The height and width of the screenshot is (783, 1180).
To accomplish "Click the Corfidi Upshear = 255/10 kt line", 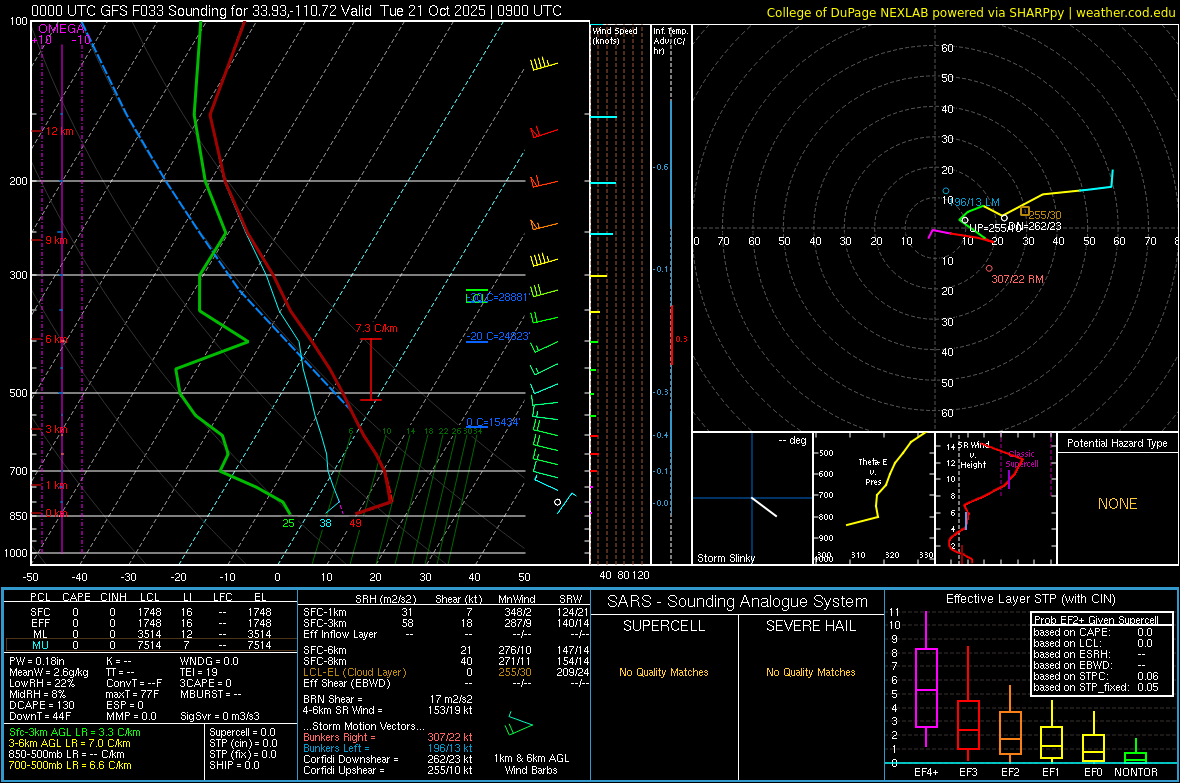I will click(x=388, y=770).
